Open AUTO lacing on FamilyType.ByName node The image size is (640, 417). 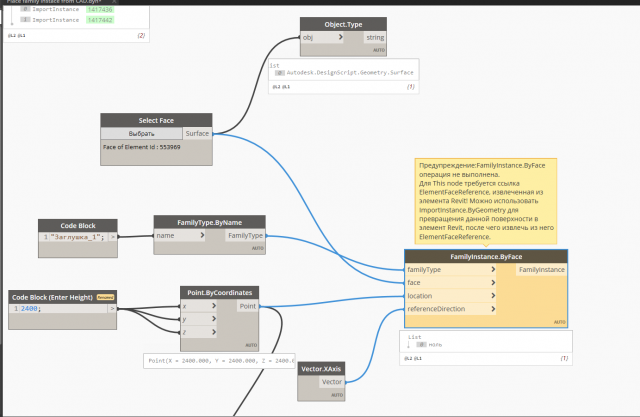[257, 248]
